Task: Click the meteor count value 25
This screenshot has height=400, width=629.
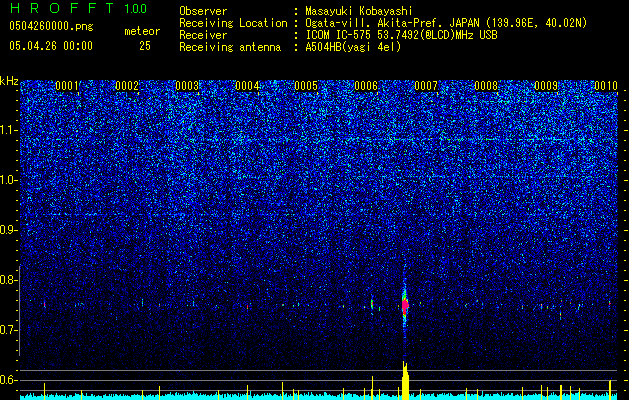Action: 145,46
